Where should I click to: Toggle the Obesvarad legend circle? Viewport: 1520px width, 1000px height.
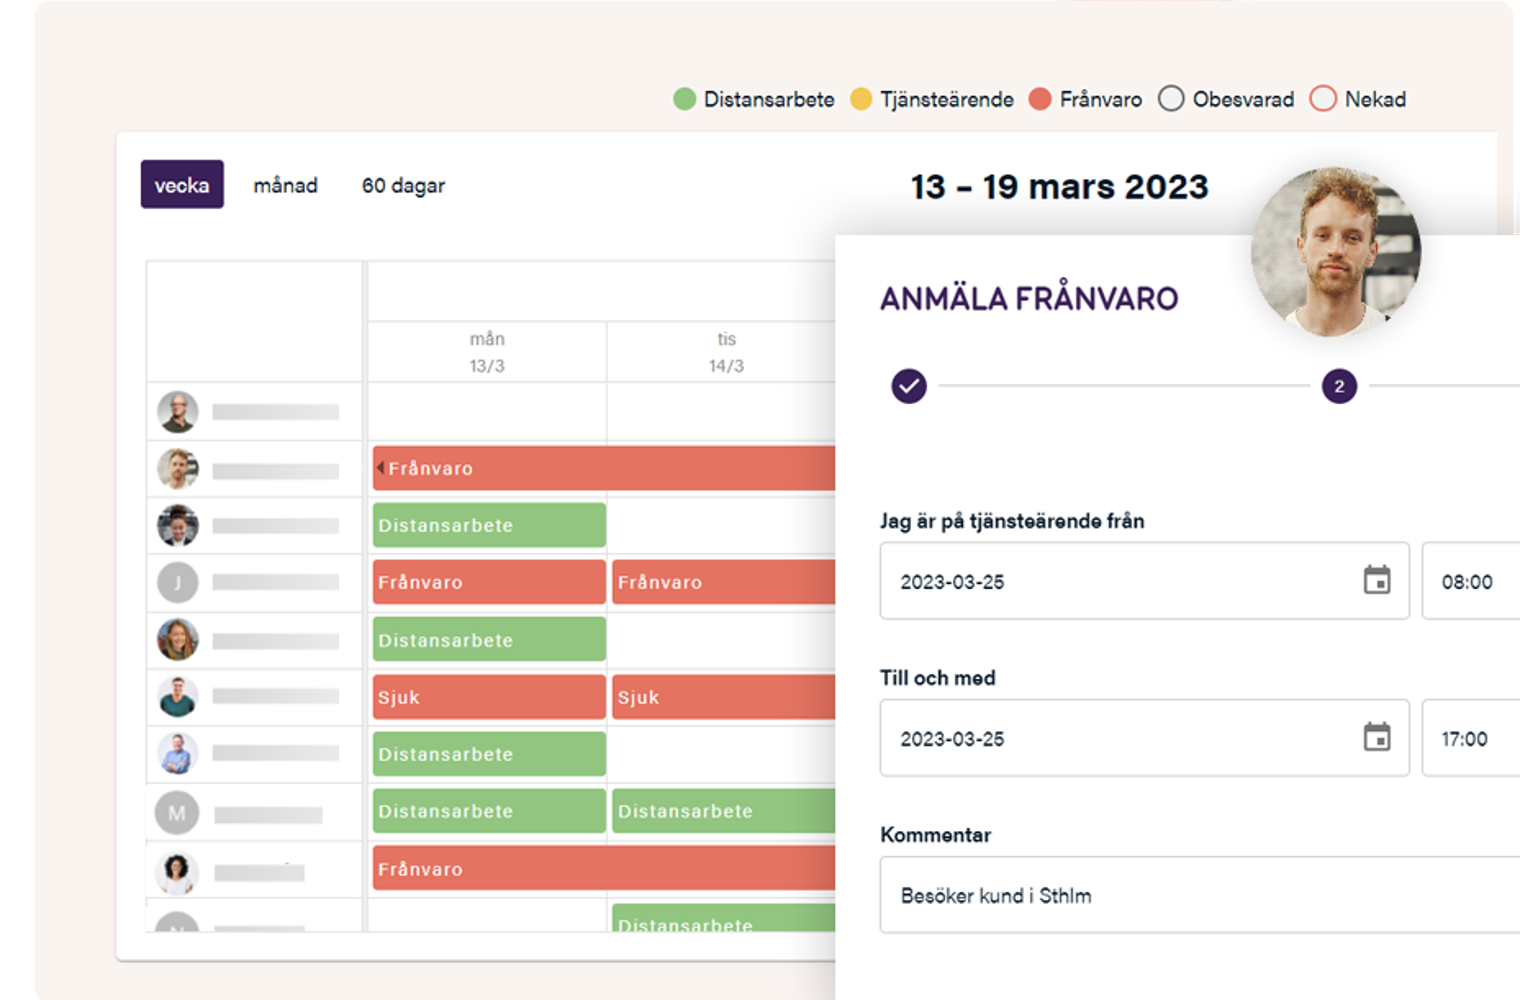point(1171,99)
